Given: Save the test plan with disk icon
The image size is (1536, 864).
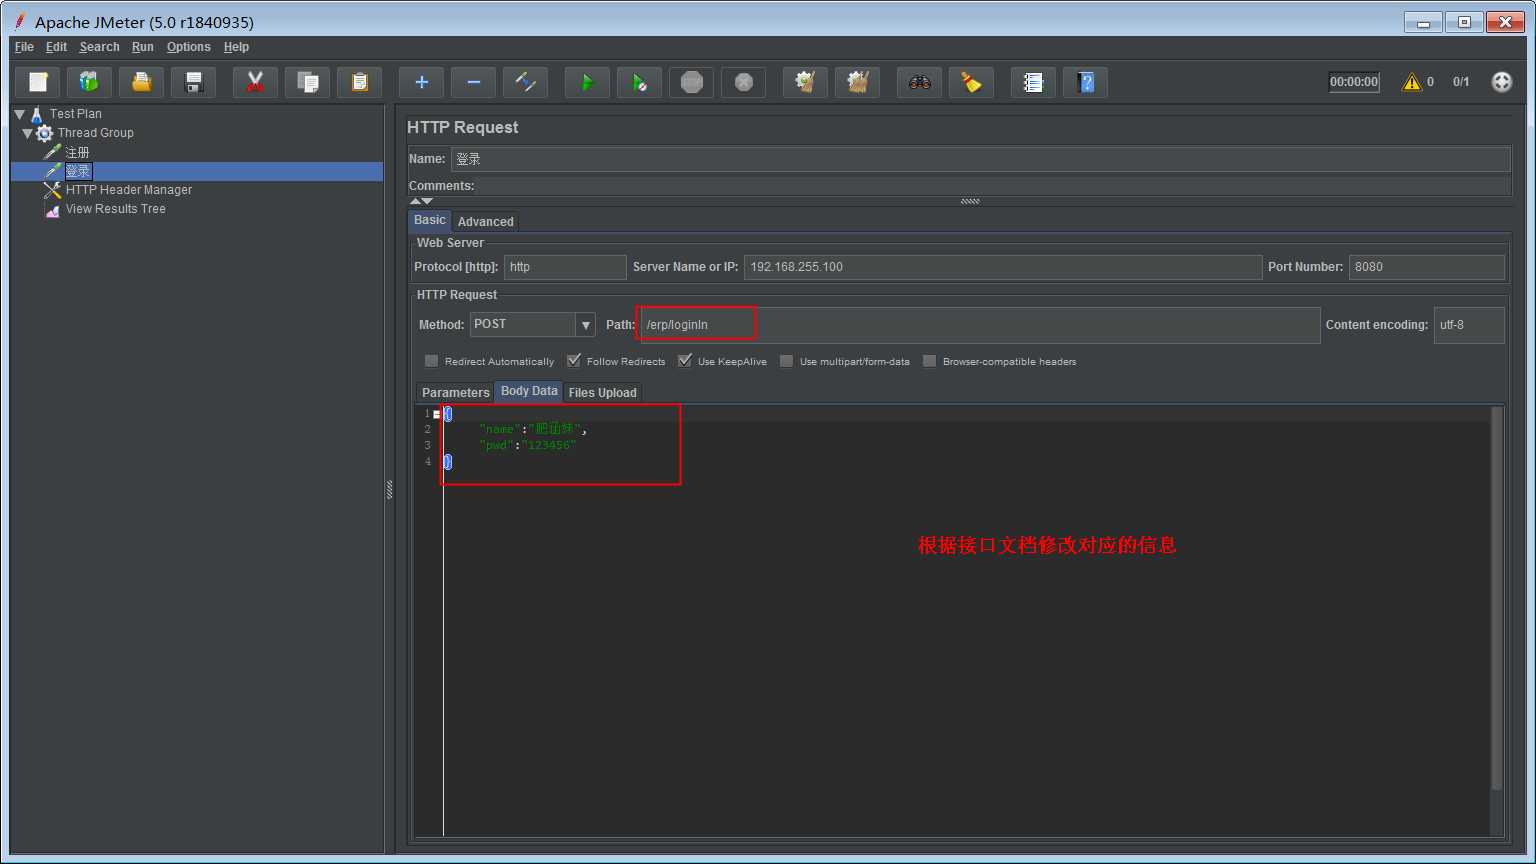Looking at the screenshot, I should [x=194, y=82].
